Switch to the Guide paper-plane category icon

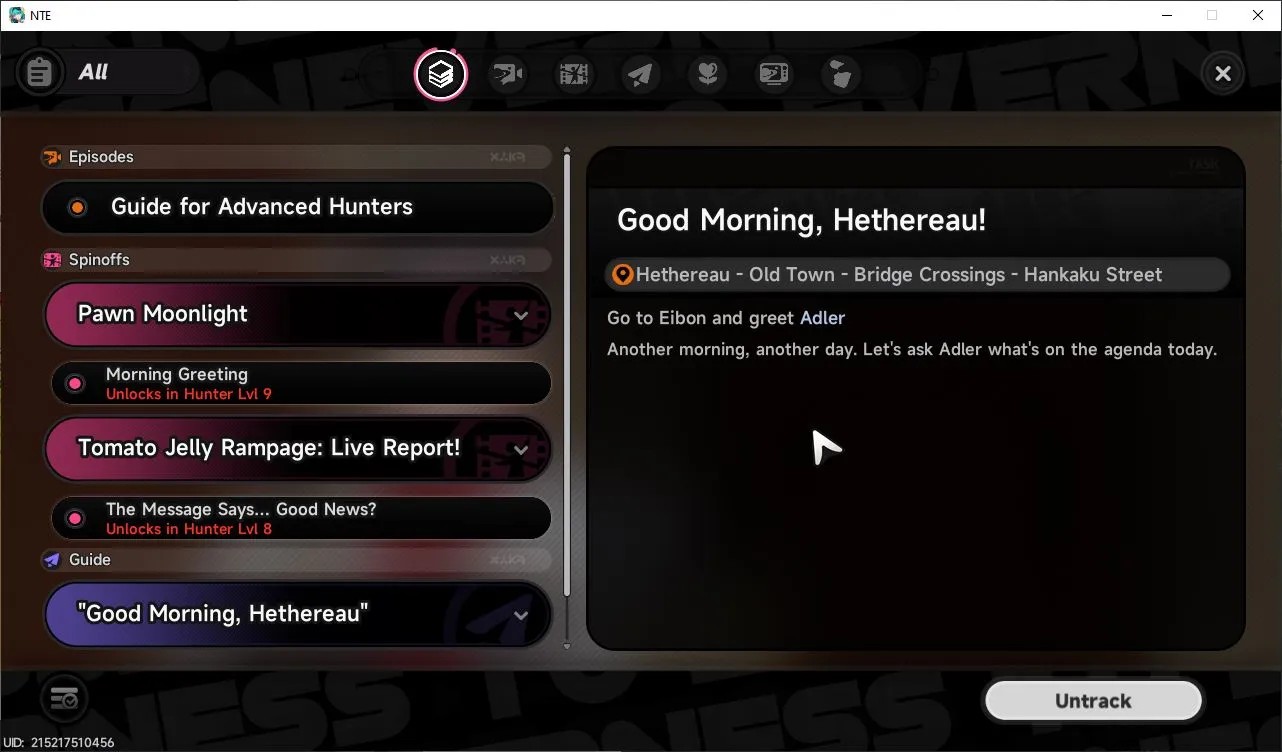pyautogui.click(x=641, y=74)
